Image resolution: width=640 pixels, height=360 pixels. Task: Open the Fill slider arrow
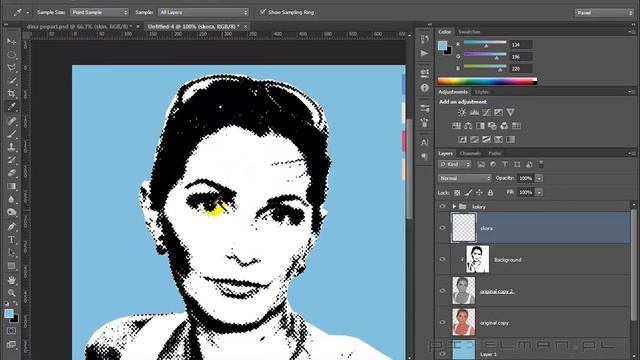click(539, 192)
